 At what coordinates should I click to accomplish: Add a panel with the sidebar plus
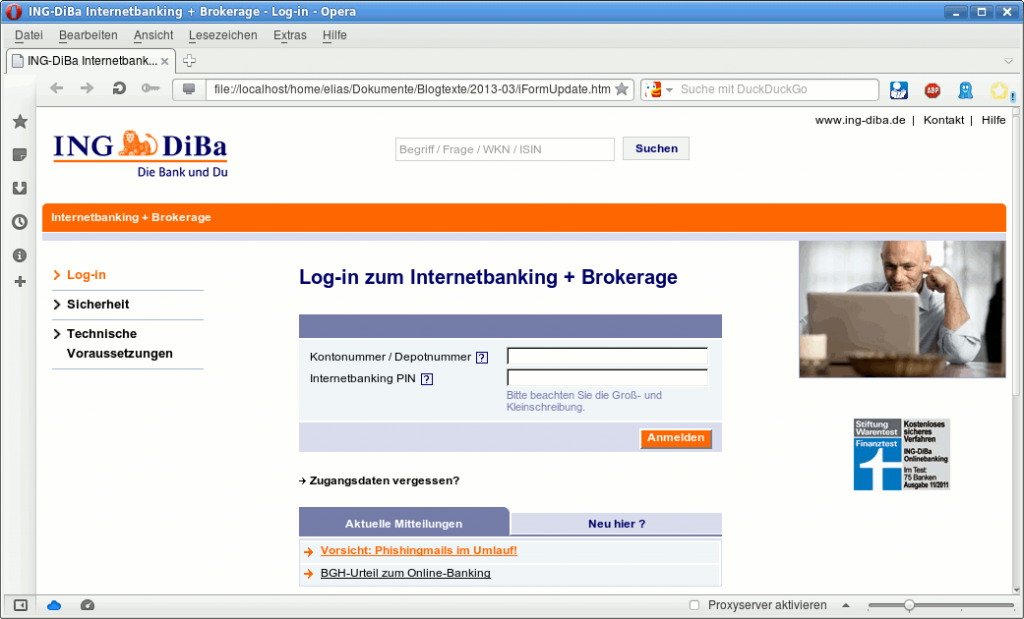(20, 281)
